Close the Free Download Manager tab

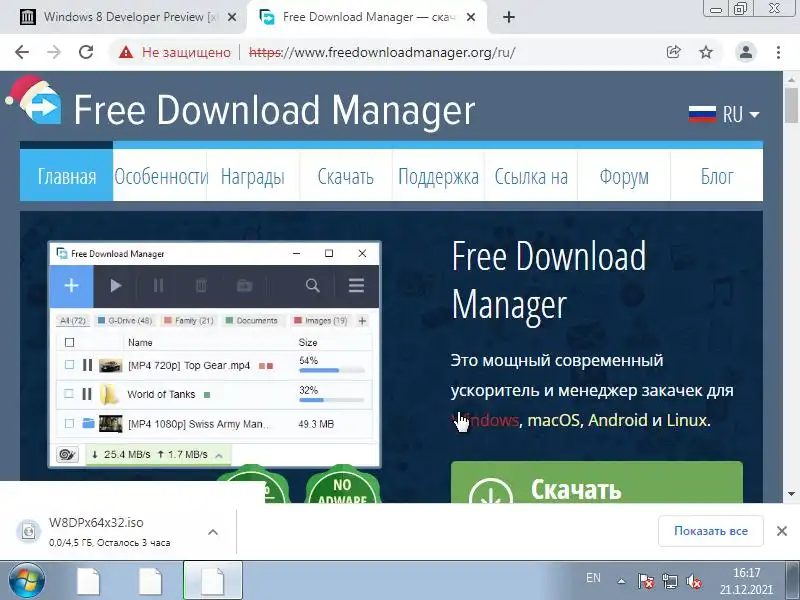(x=471, y=17)
